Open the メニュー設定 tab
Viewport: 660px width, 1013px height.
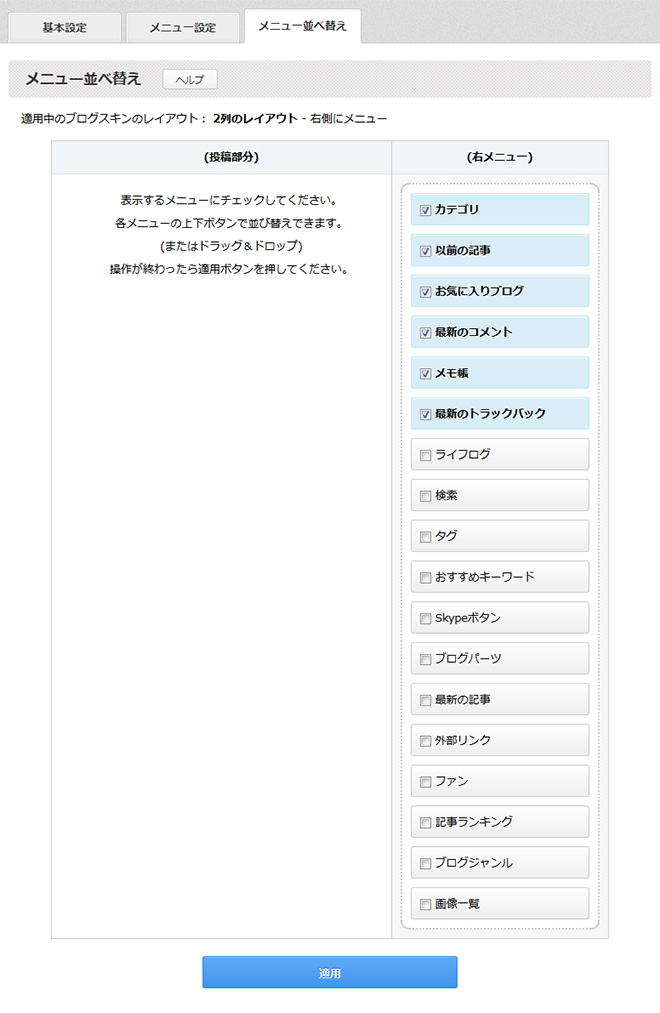pos(183,28)
